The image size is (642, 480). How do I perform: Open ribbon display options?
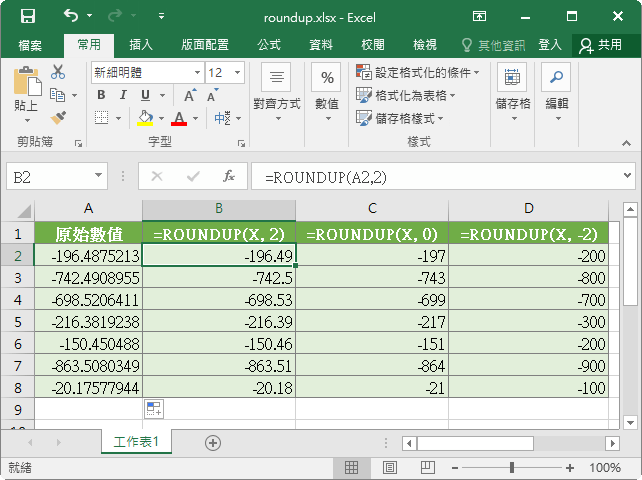click(479, 16)
